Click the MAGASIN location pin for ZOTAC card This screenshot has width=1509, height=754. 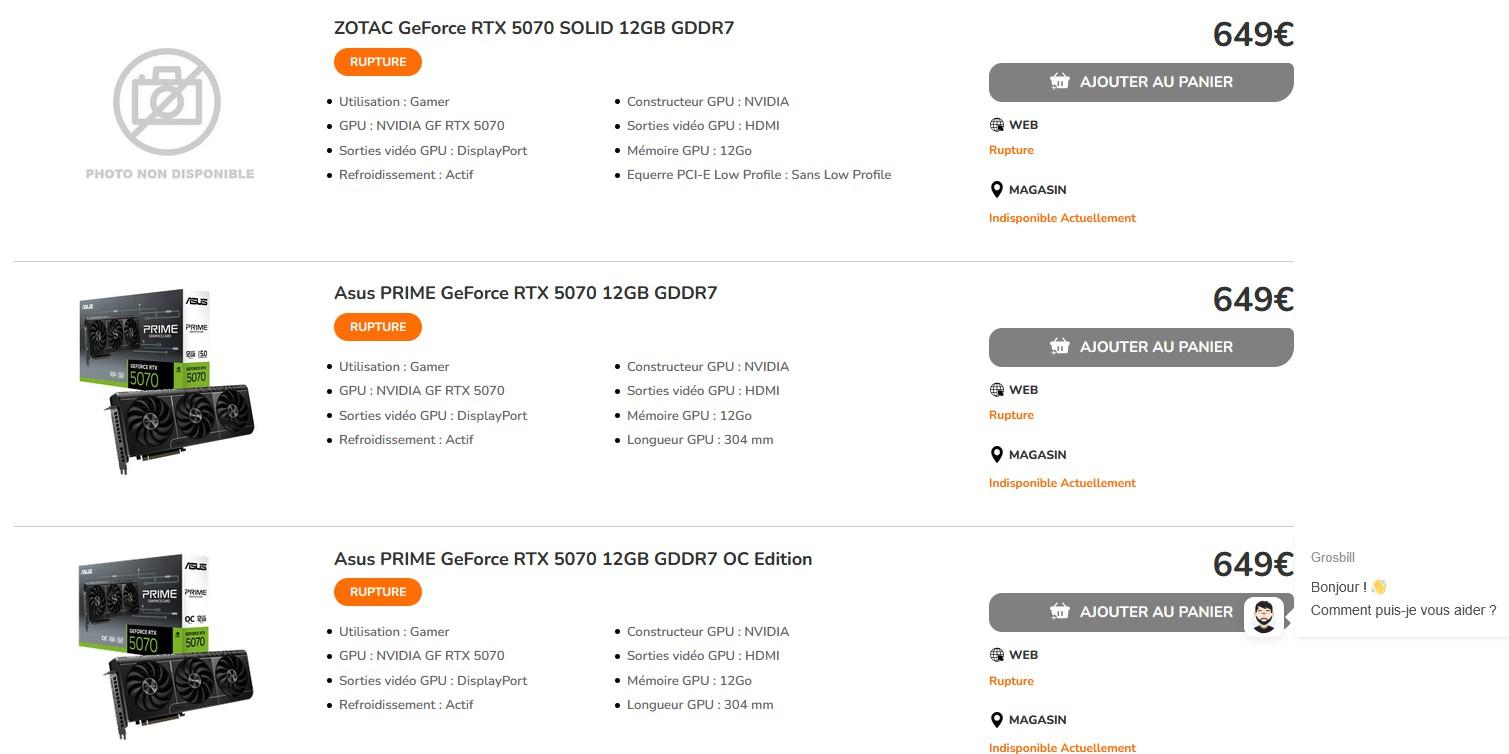[996, 190]
